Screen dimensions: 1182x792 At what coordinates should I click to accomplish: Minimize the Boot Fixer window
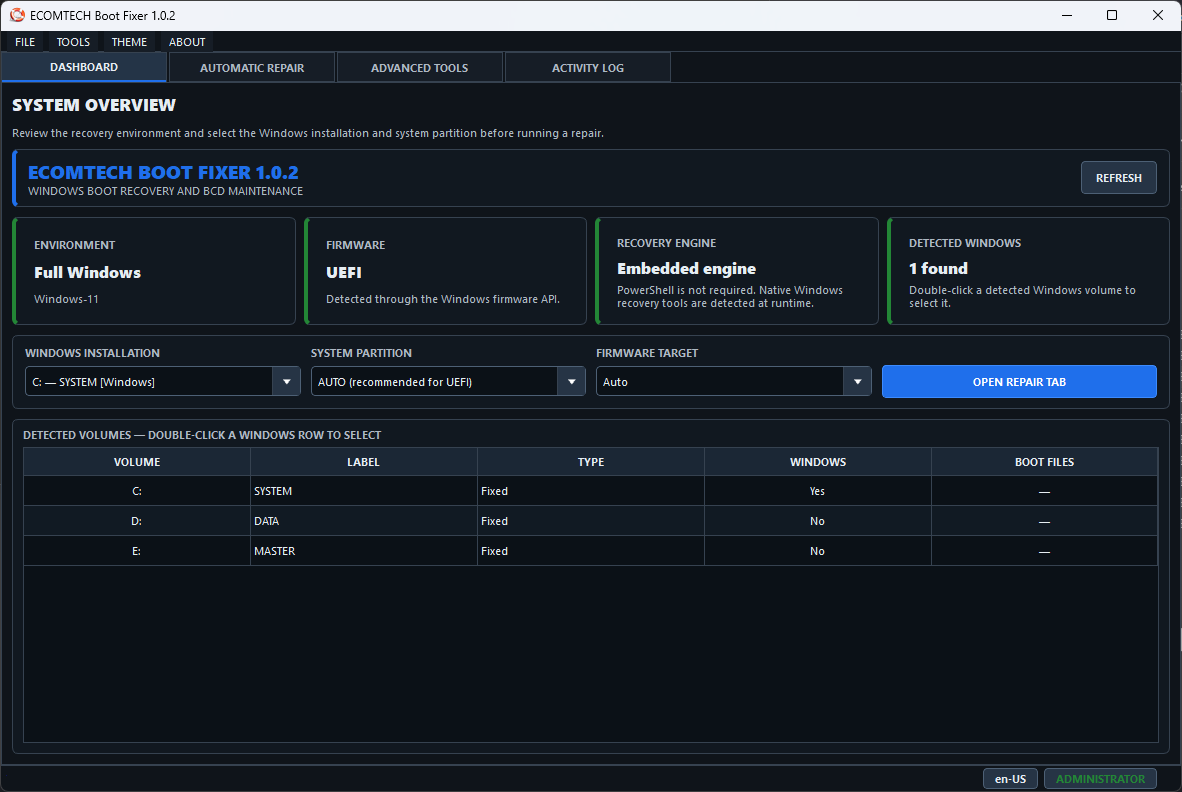point(1067,15)
